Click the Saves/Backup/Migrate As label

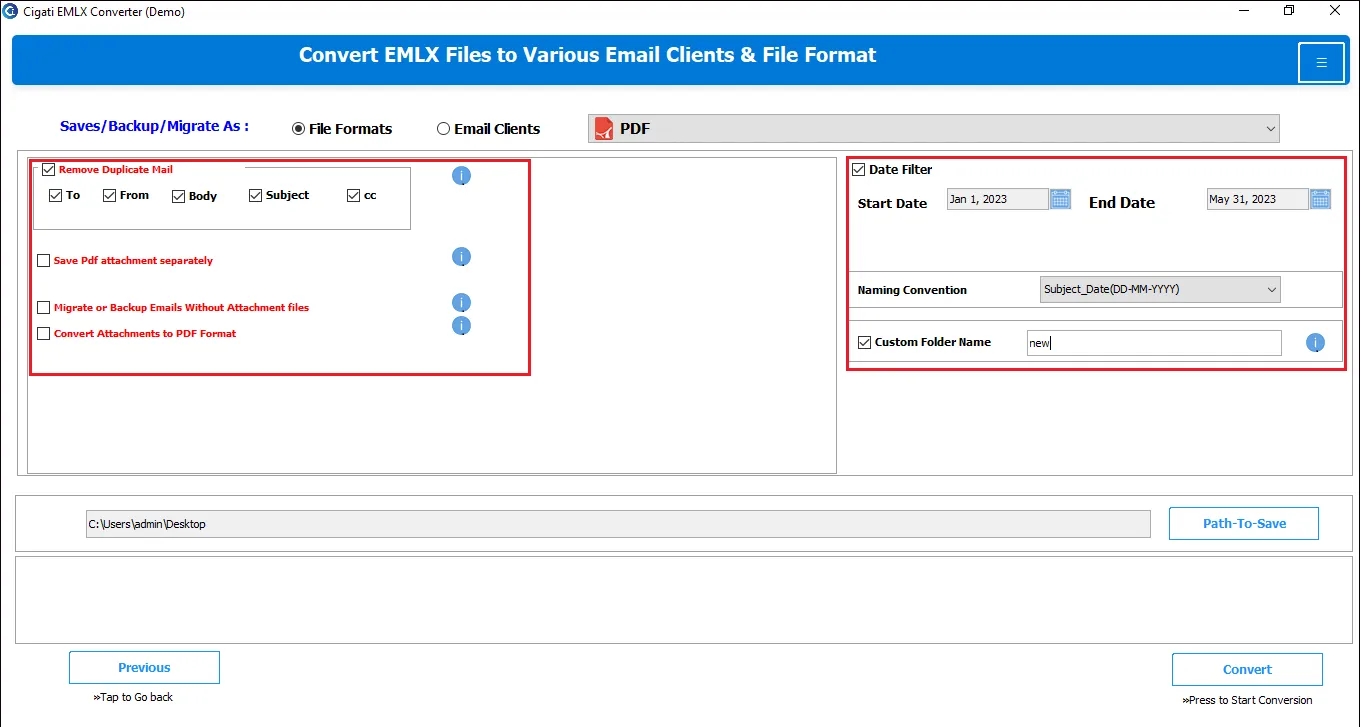click(x=154, y=126)
